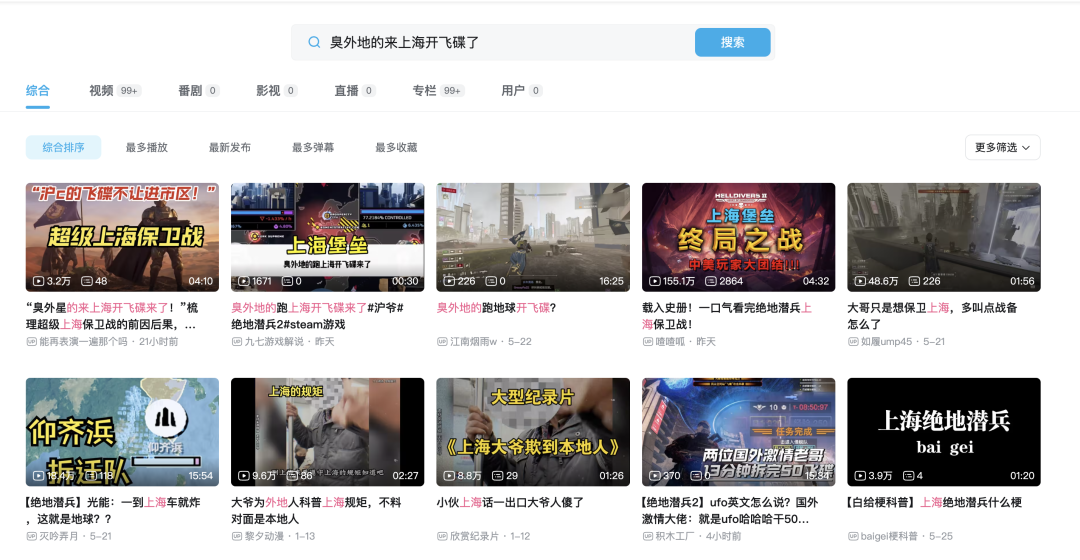The image size is (1080, 560).
Task: Click UP icon beside 积木工厂
Action: (647, 537)
